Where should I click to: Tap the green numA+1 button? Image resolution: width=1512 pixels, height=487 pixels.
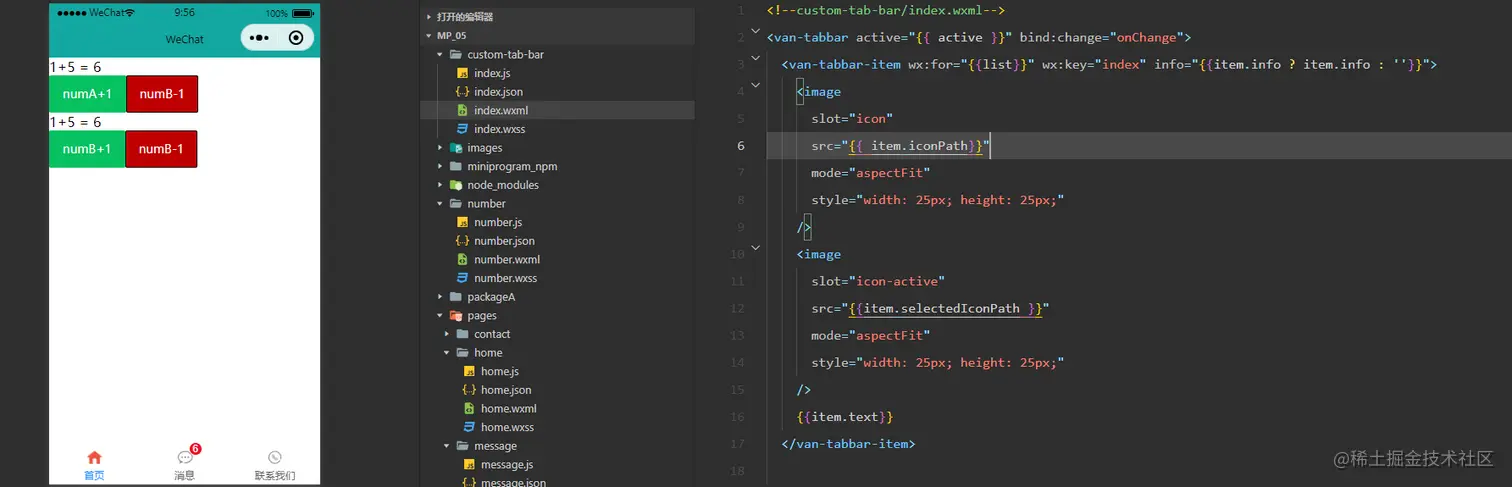(x=87, y=93)
